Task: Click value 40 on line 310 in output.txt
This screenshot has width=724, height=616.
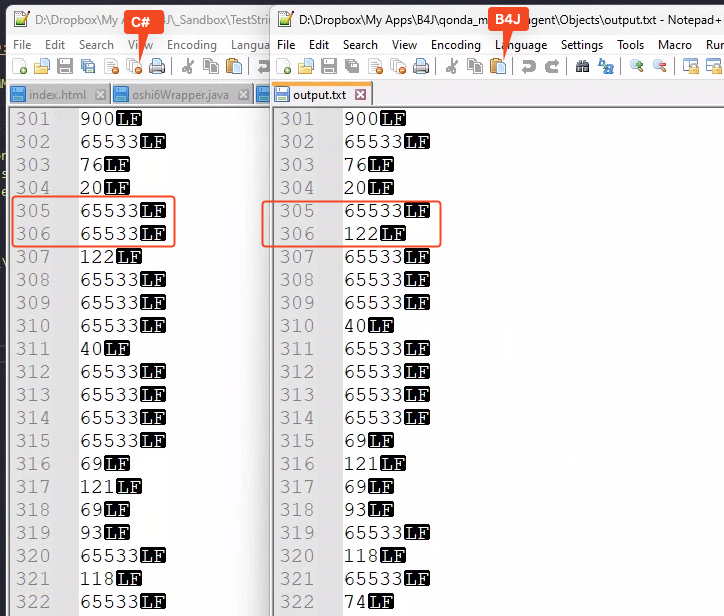Action: point(355,326)
